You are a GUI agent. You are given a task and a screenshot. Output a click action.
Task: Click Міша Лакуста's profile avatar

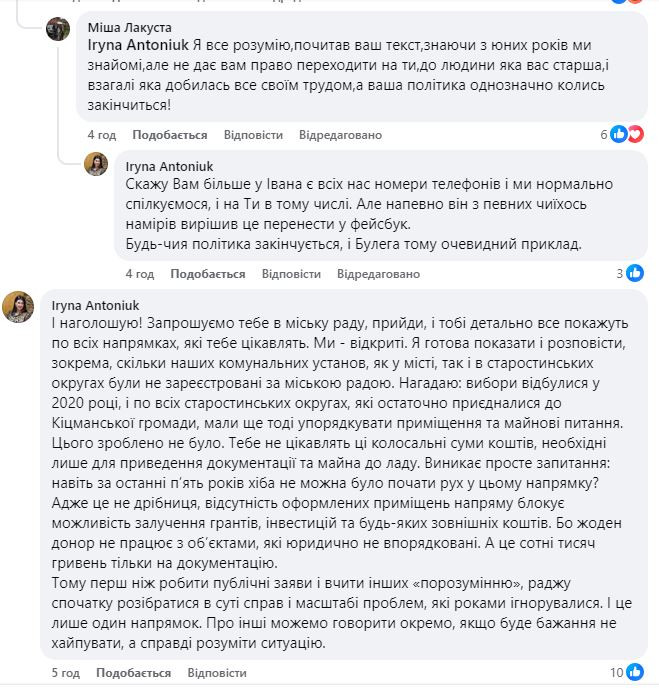pos(58,29)
